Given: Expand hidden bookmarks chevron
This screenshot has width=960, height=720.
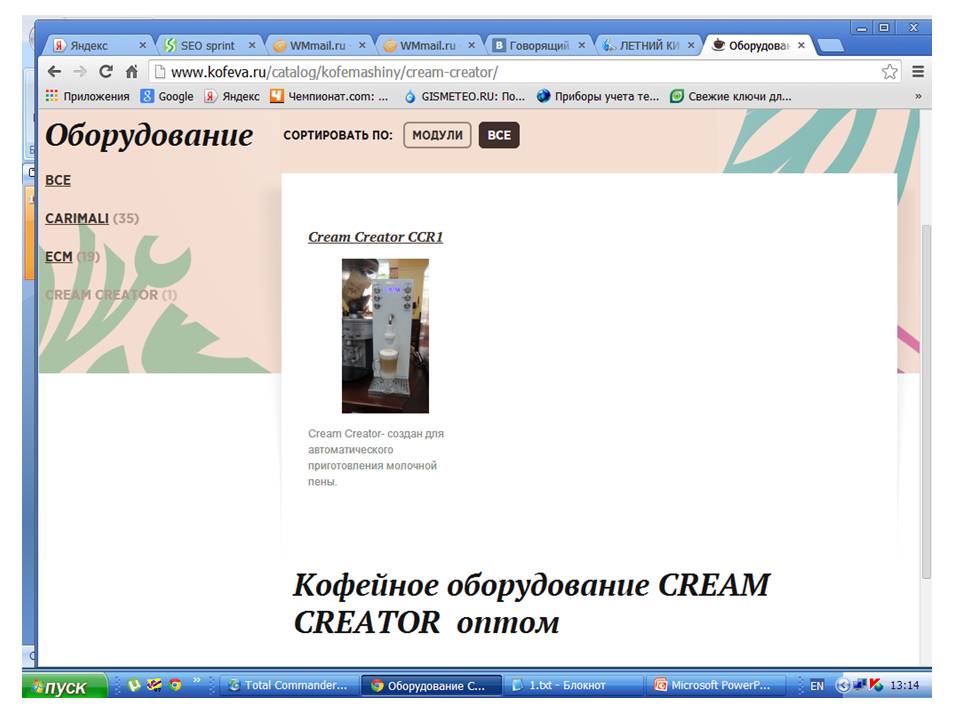Looking at the screenshot, I should pos(918,96).
